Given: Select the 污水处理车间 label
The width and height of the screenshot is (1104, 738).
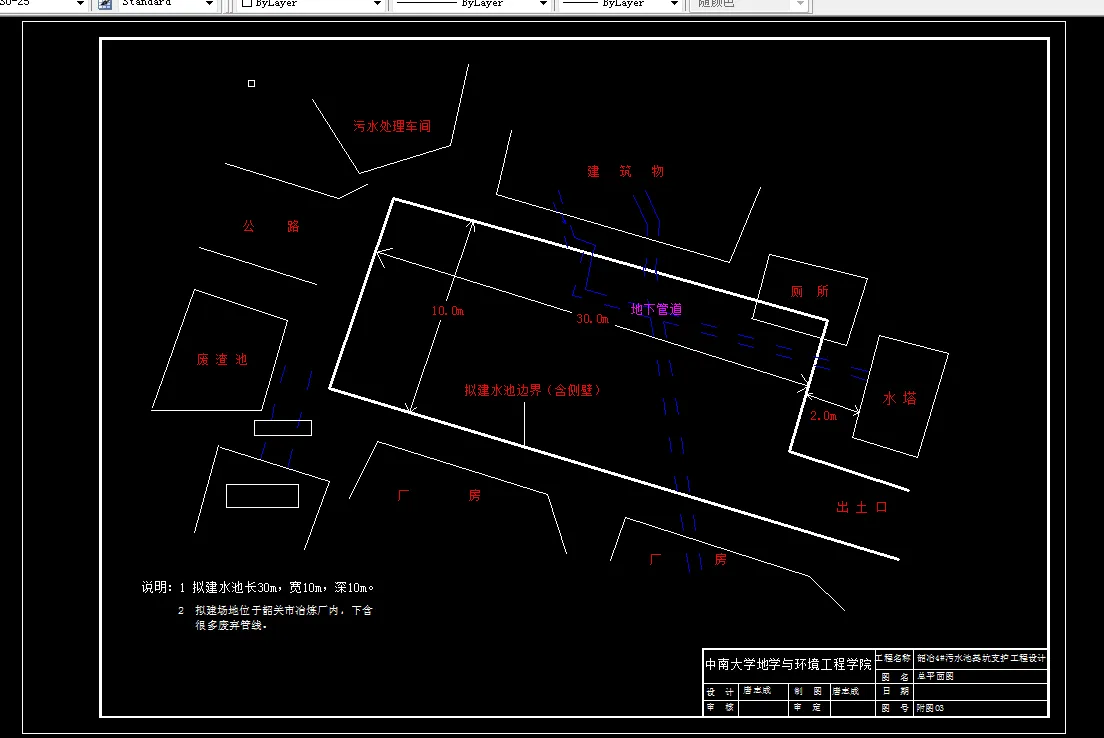Looking at the screenshot, I should click(391, 126).
